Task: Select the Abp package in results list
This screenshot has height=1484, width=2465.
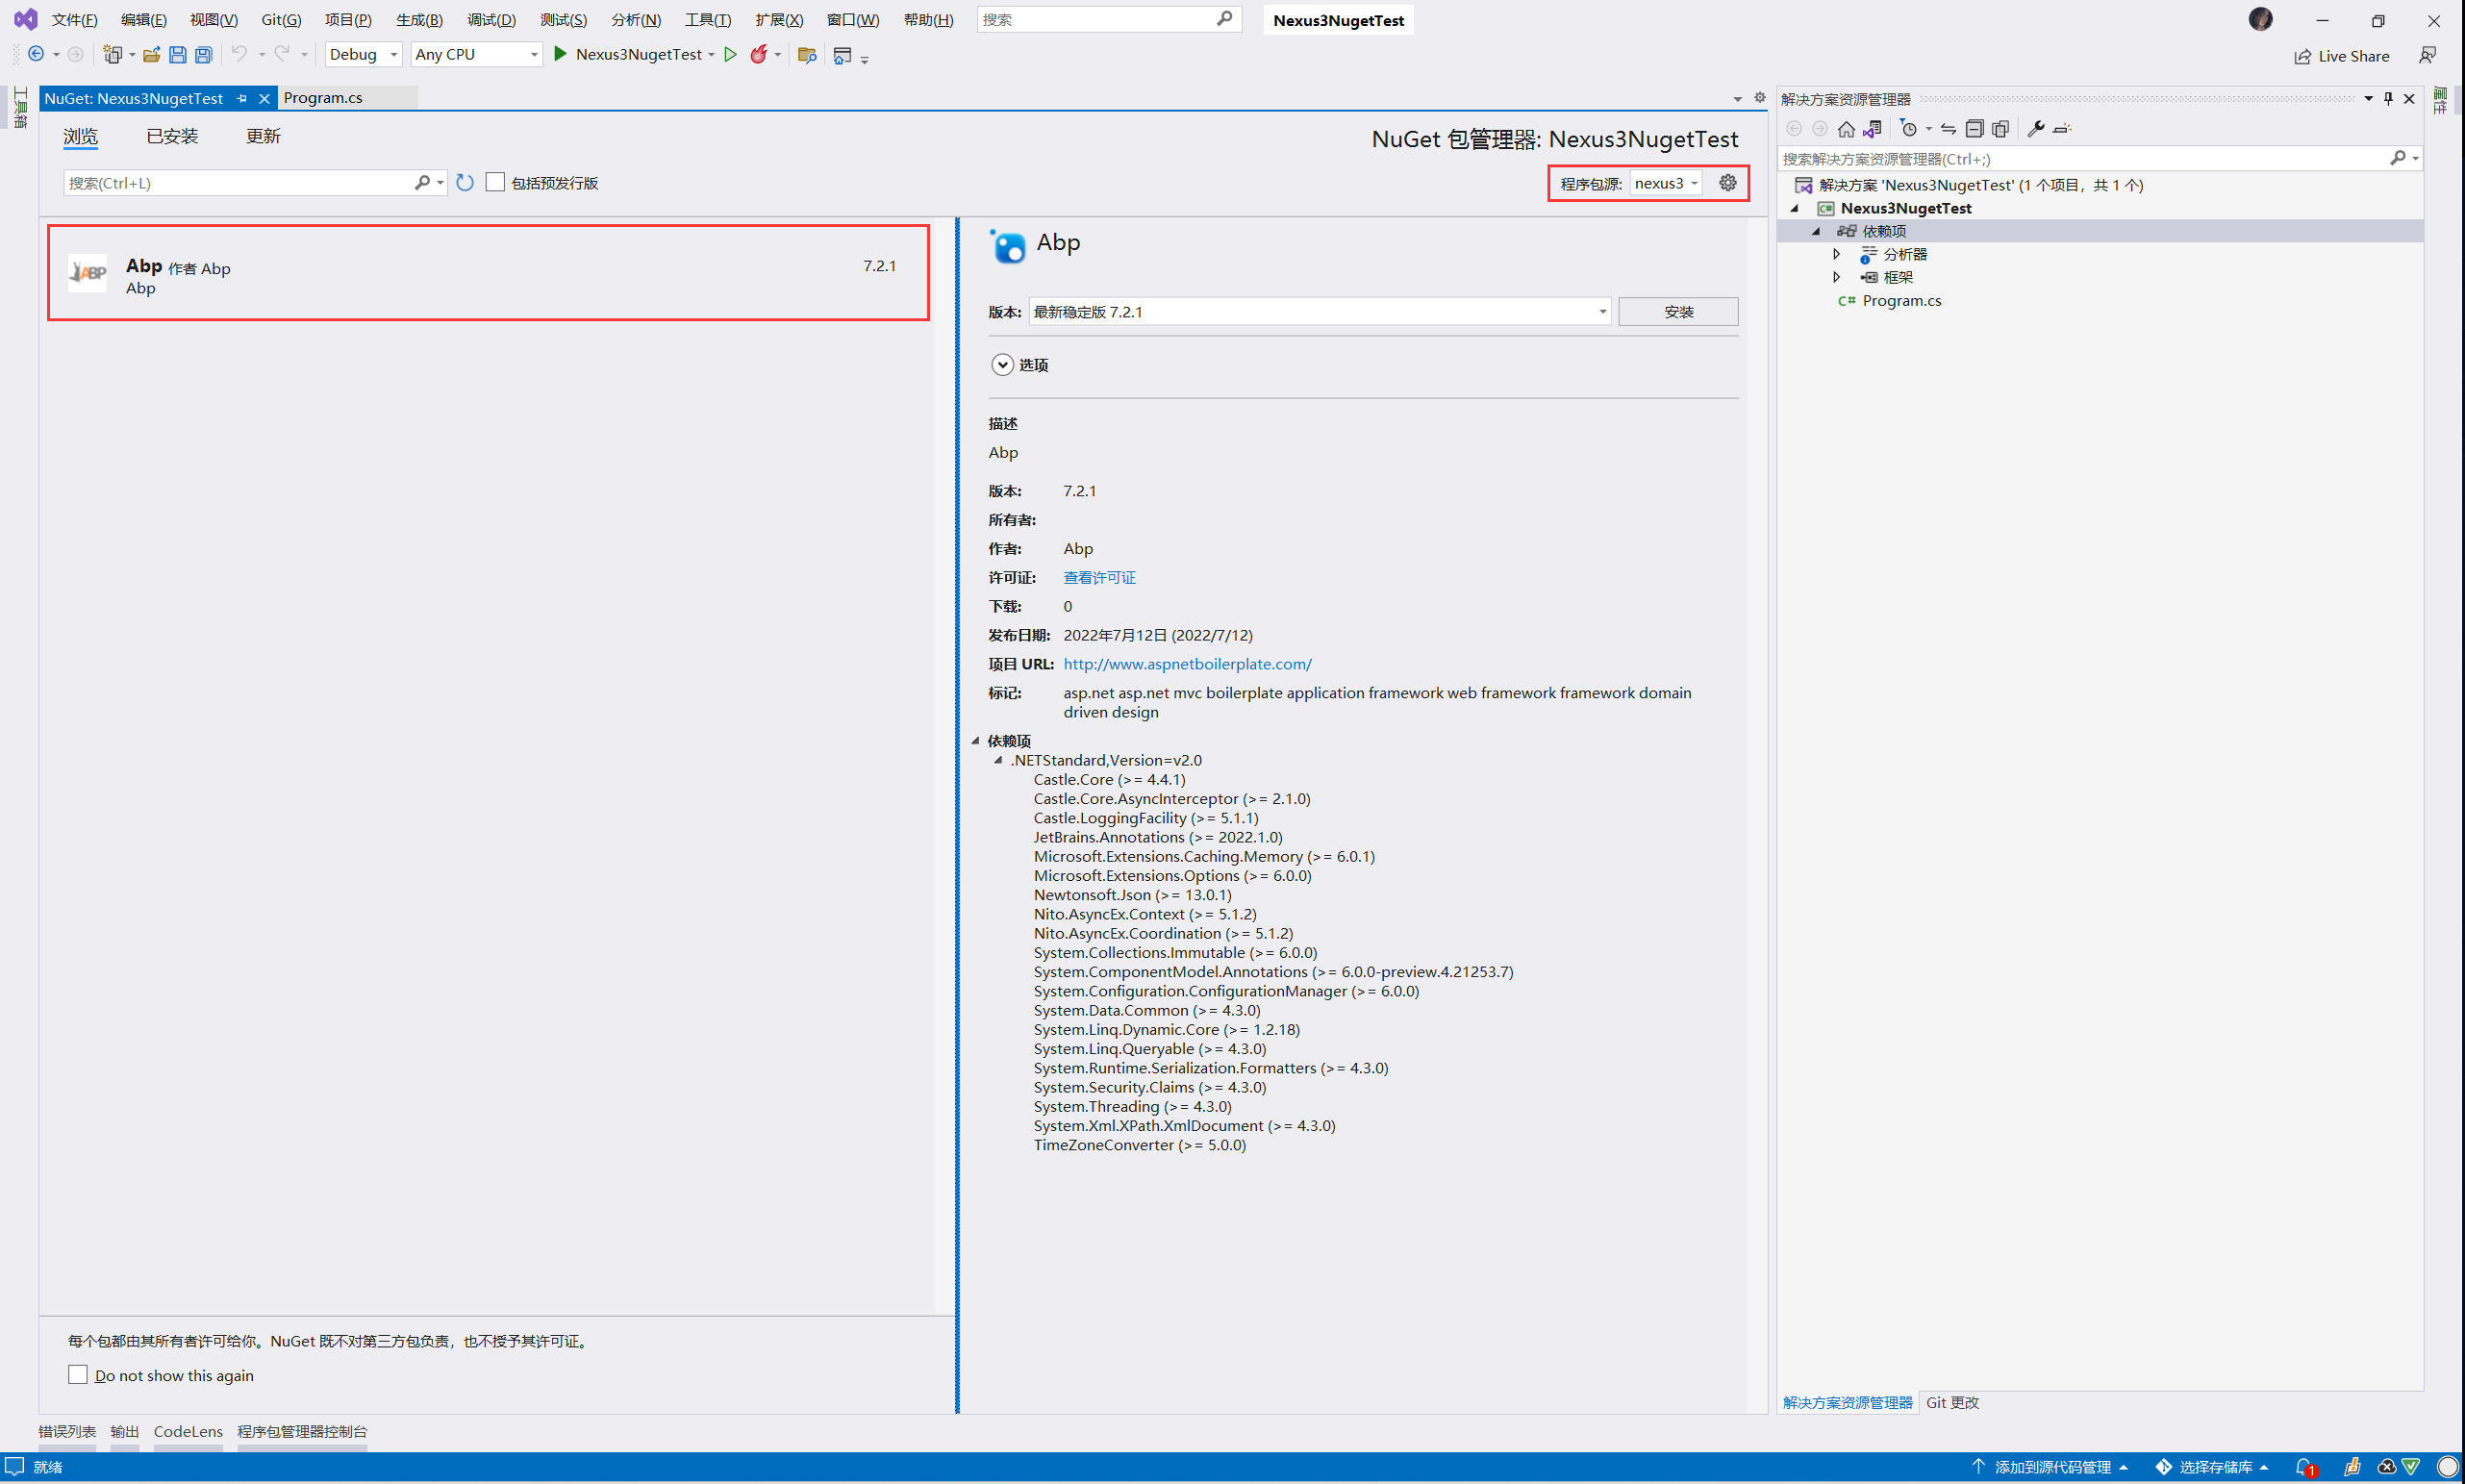Action: pyautogui.click(x=488, y=273)
